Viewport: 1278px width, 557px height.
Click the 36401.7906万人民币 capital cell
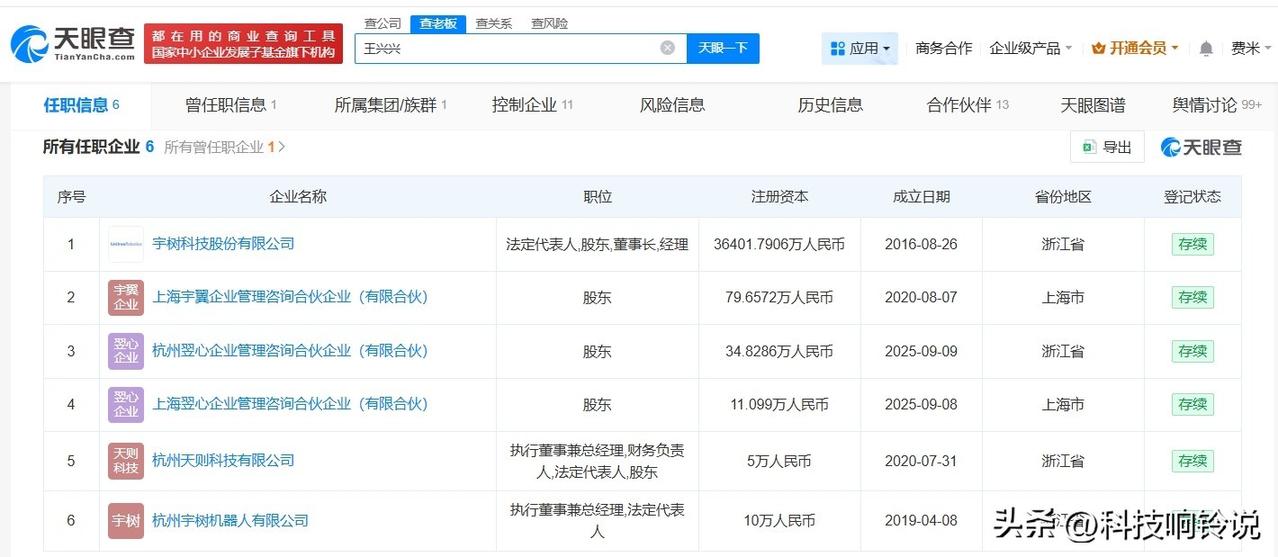pyautogui.click(x=780, y=244)
